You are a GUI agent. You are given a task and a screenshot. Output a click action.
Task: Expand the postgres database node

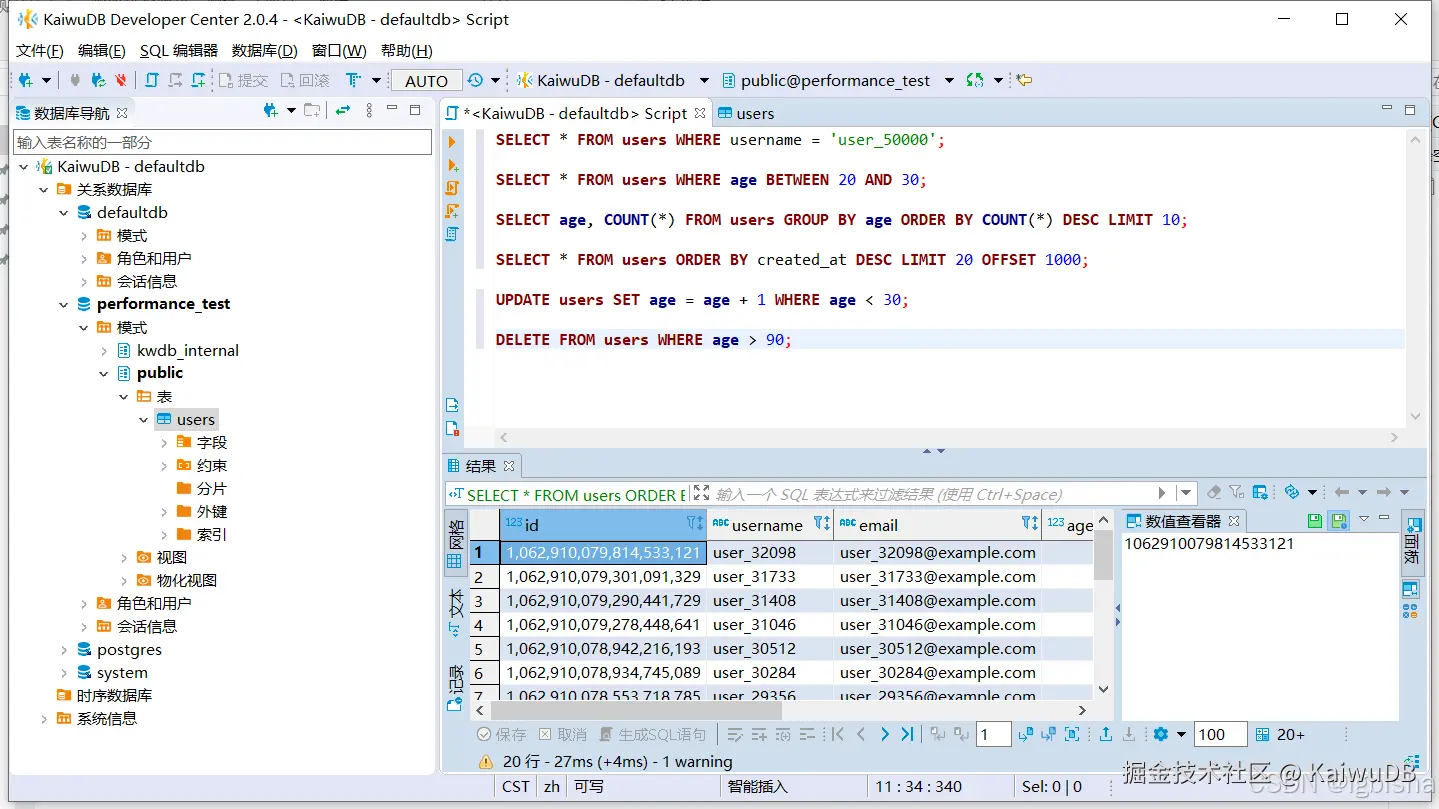pos(64,650)
